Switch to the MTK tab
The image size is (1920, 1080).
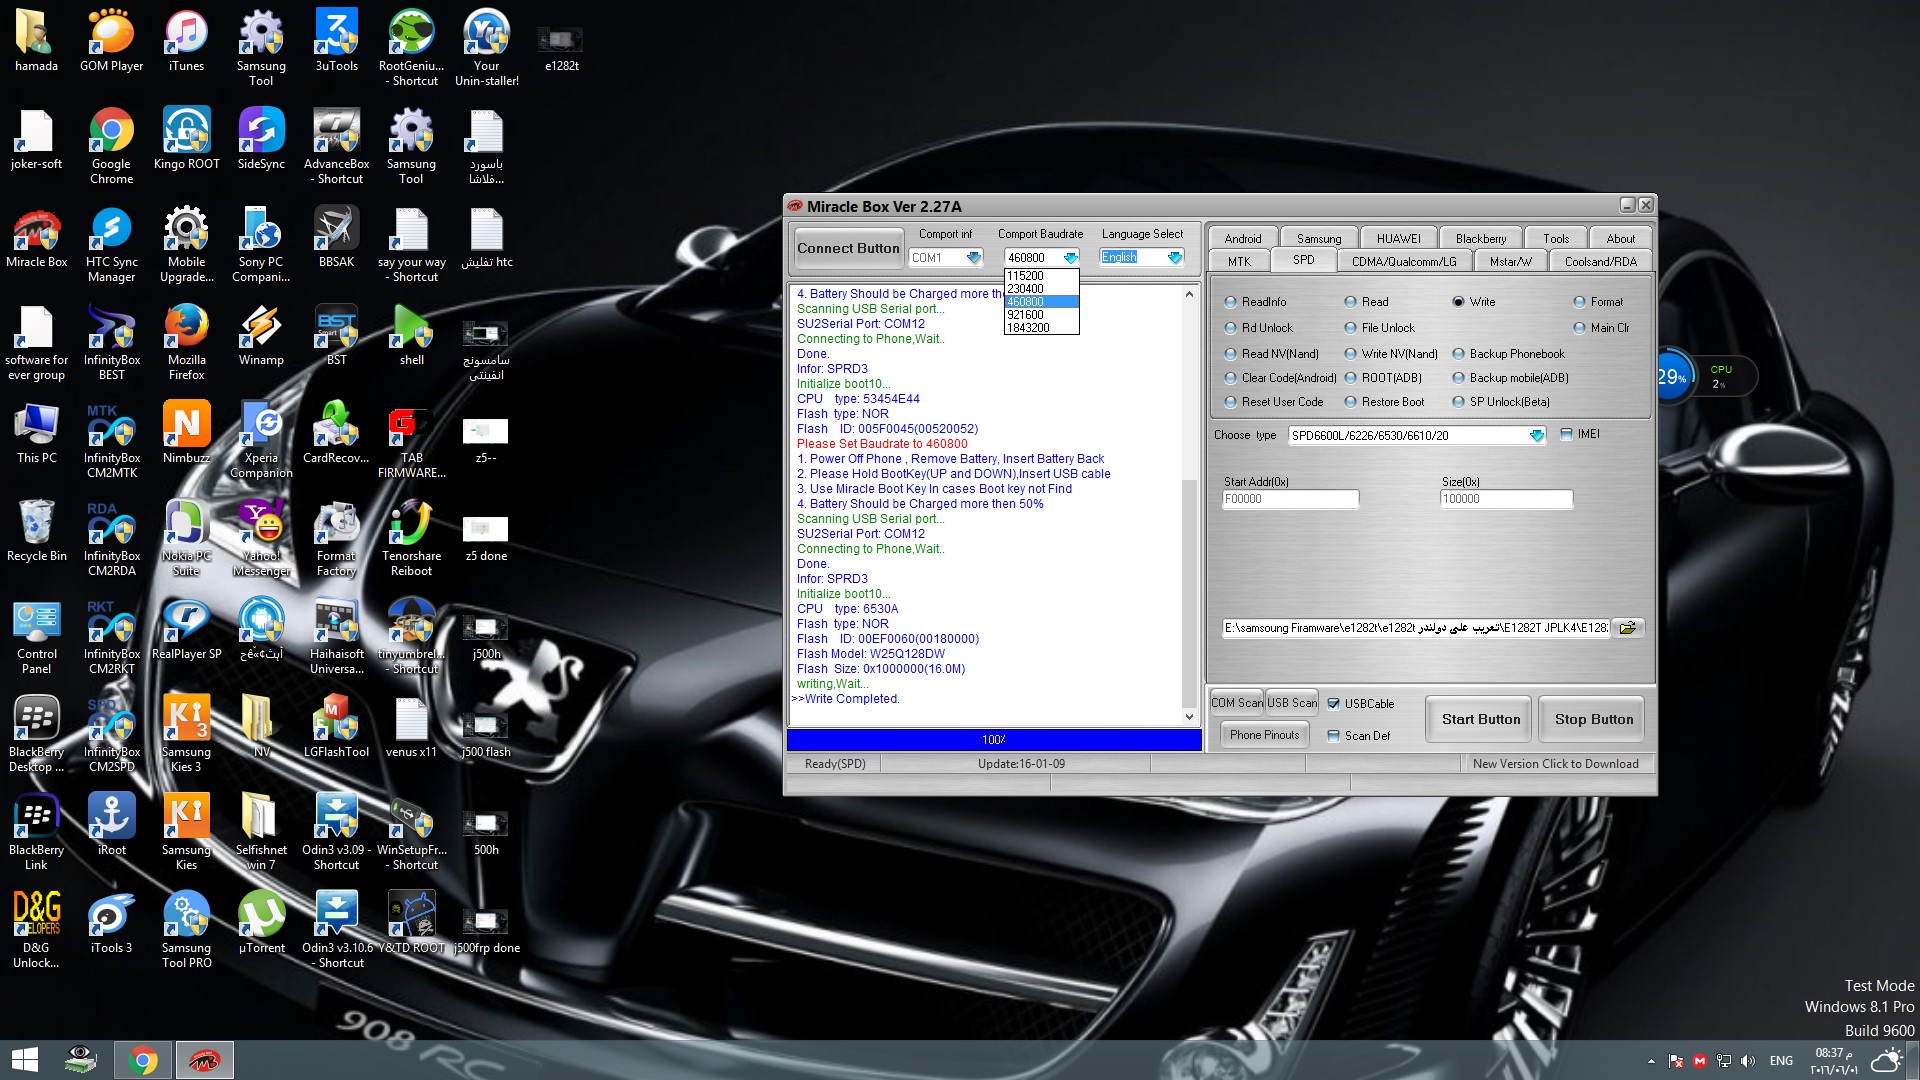[1240, 261]
